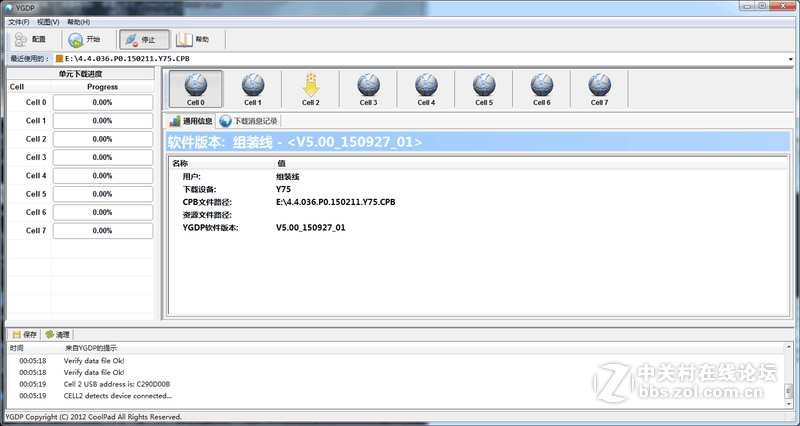Image resolution: width=800 pixels, height=426 pixels.
Task: Click the Cell 5 progress bar
Action: click(x=103, y=194)
